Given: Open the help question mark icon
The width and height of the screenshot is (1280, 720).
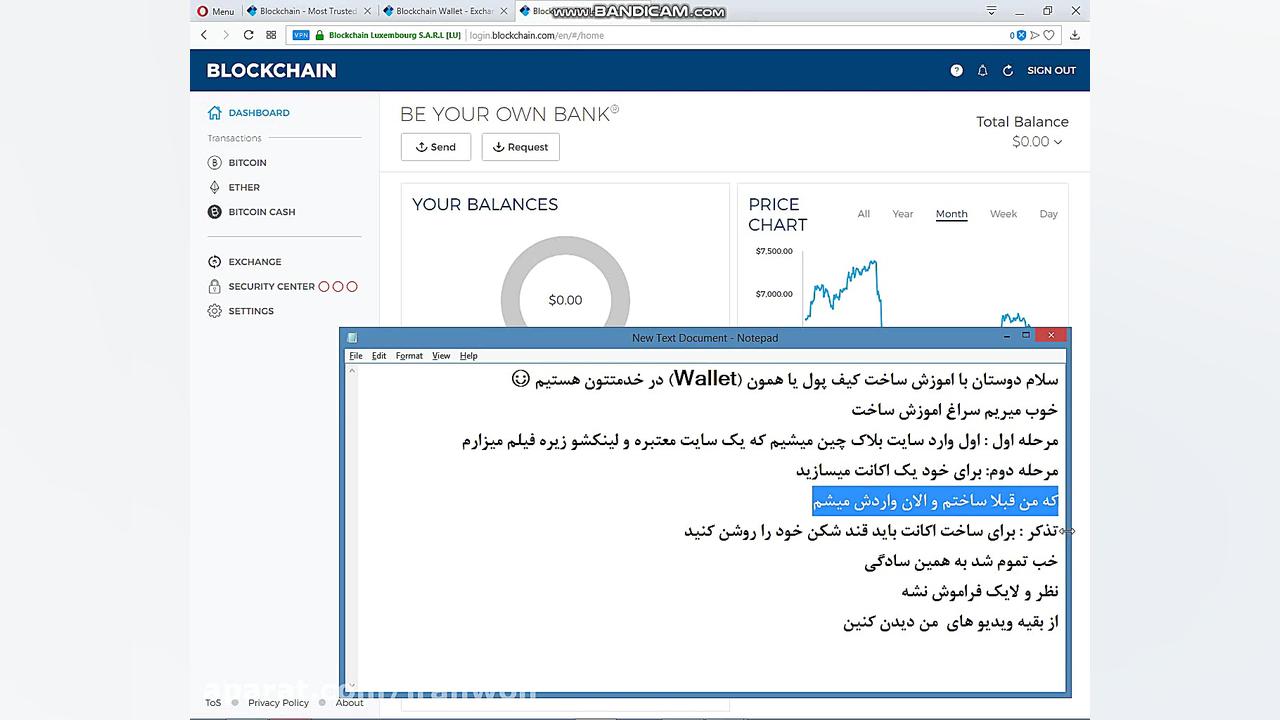Looking at the screenshot, I should pos(956,70).
